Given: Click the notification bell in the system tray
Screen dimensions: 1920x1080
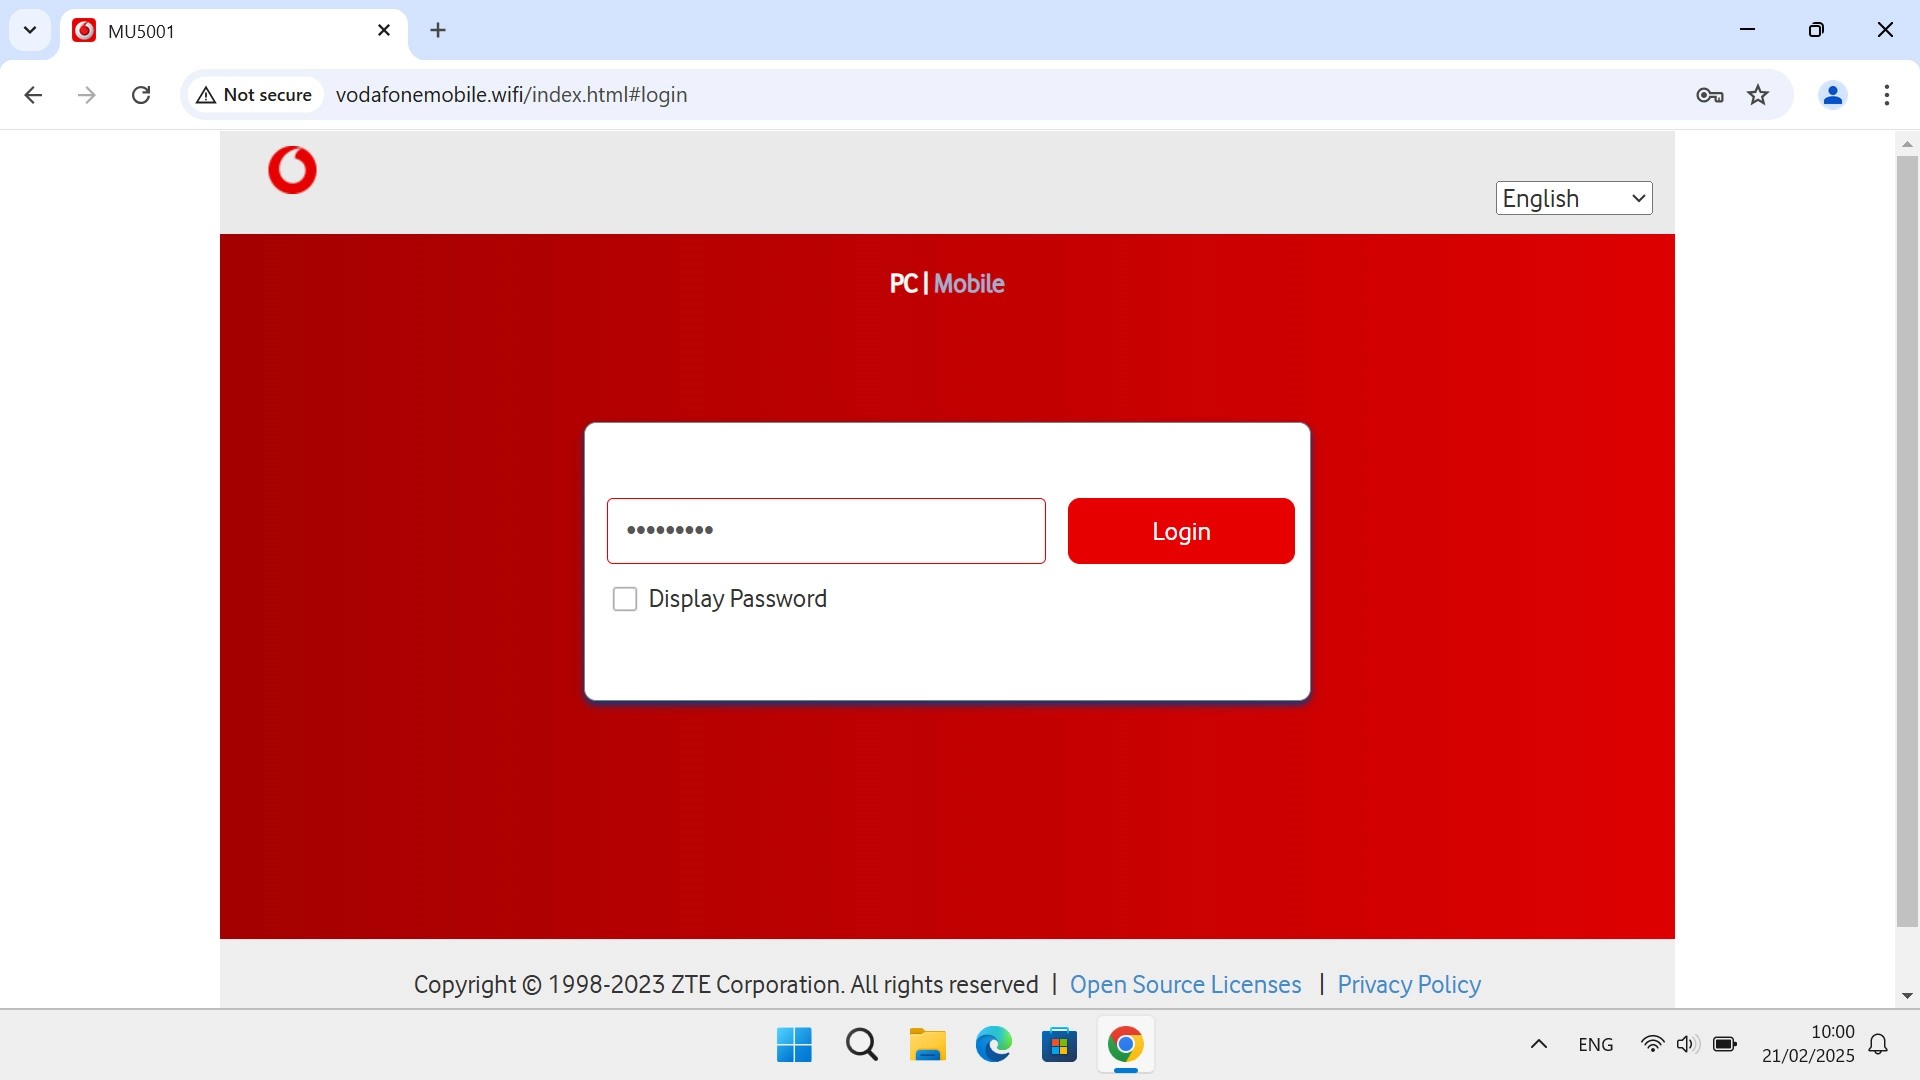Looking at the screenshot, I should coord(1880,1044).
